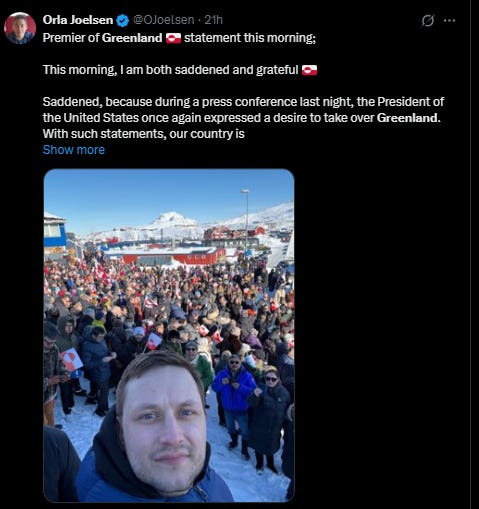The width and height of the screenshot is (479, 509).
Task: Click the line 'I am both saddened and grateful'
Action: [x=209, y=70]
